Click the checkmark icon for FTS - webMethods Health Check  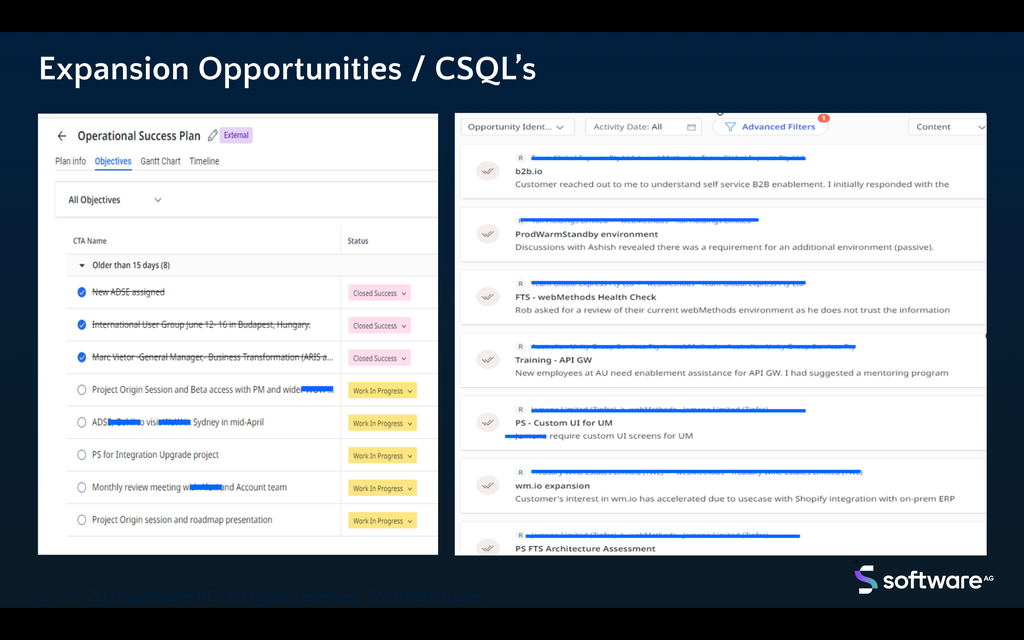(x=487, y=297)
